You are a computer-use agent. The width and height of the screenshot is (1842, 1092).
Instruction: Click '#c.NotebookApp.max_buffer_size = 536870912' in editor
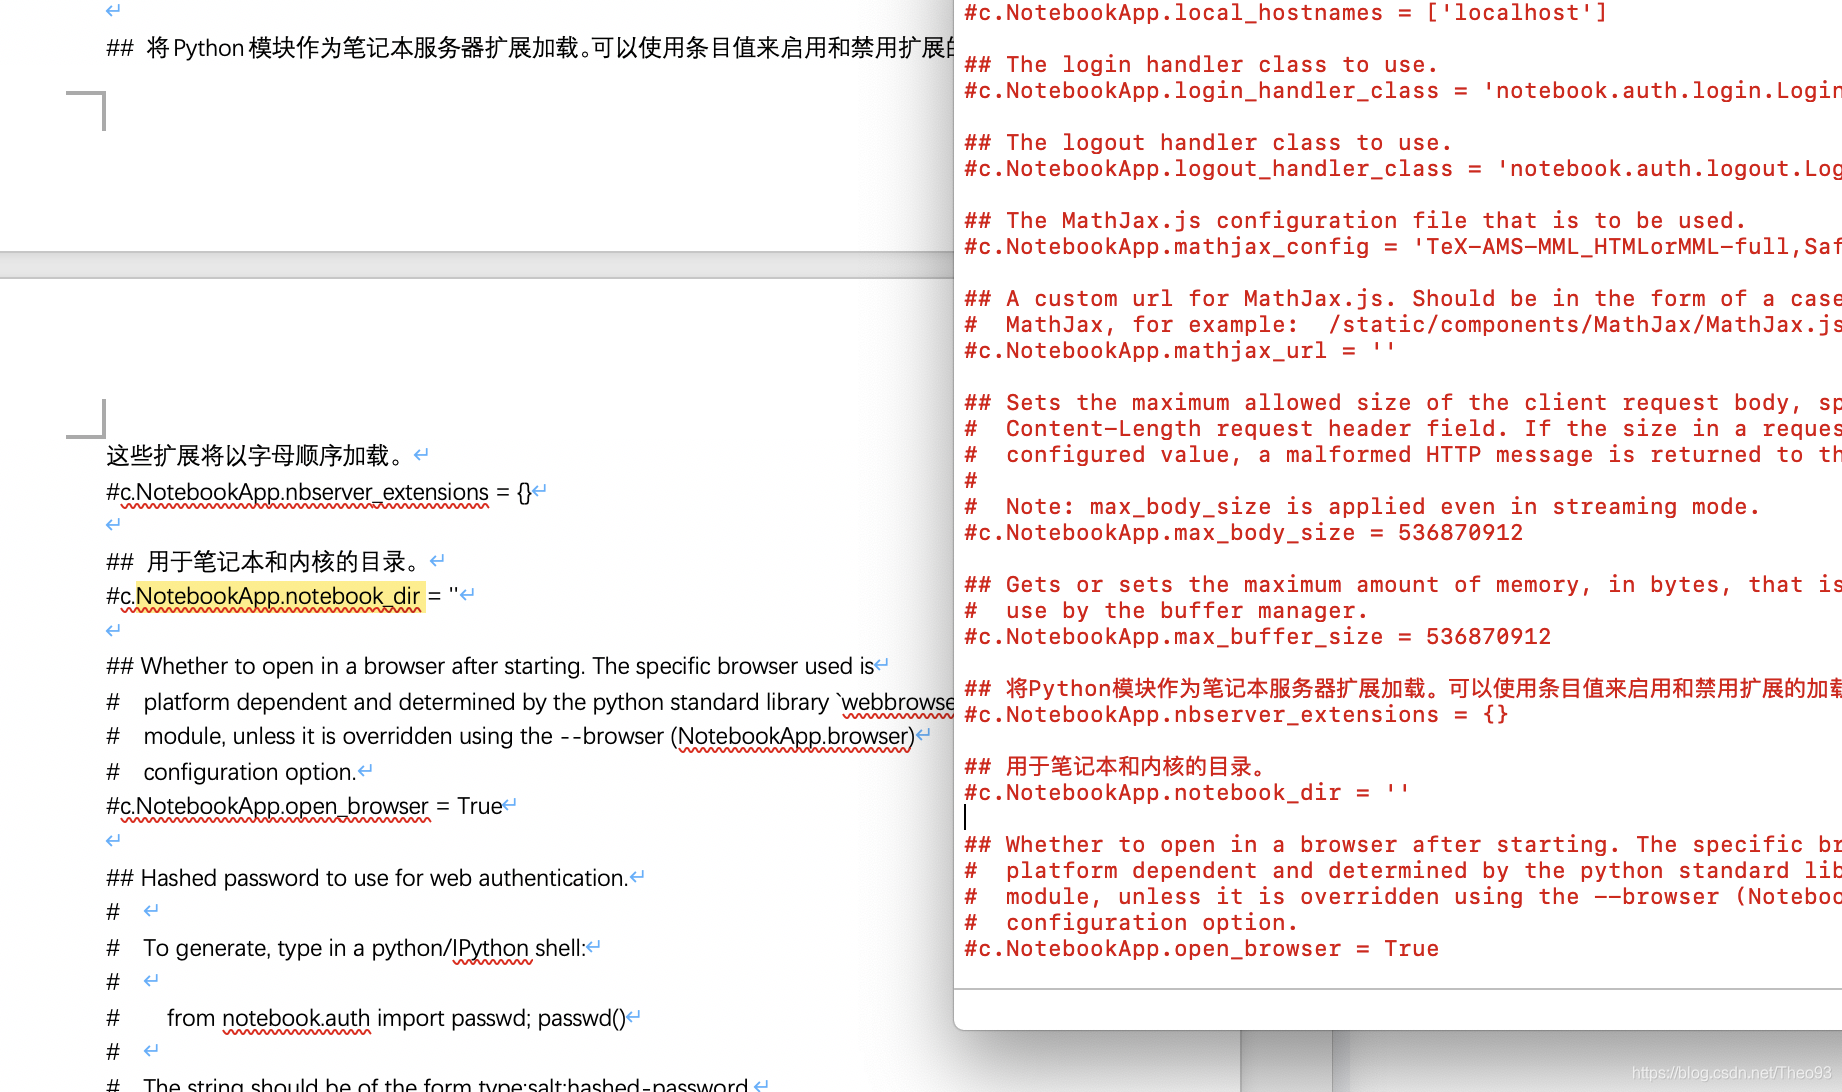click(x=1257, y=637)
